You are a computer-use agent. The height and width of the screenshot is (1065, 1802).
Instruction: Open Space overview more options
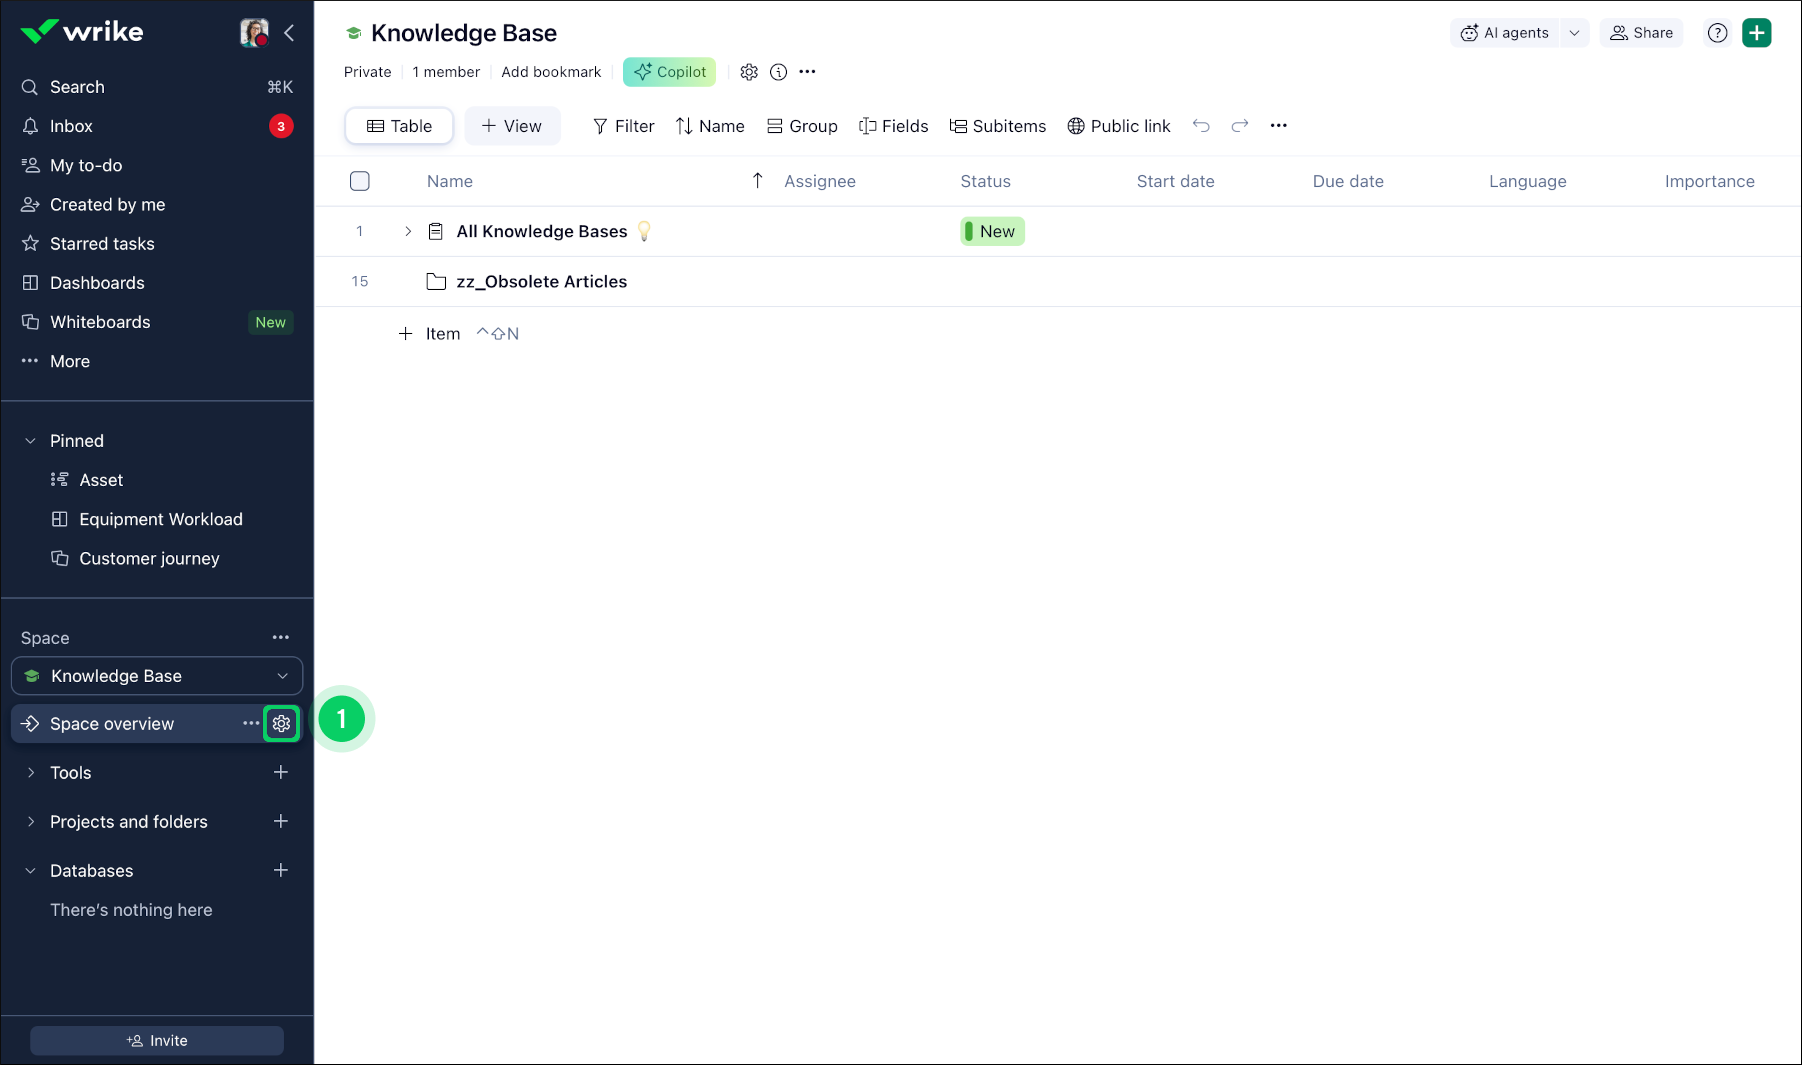251,723
